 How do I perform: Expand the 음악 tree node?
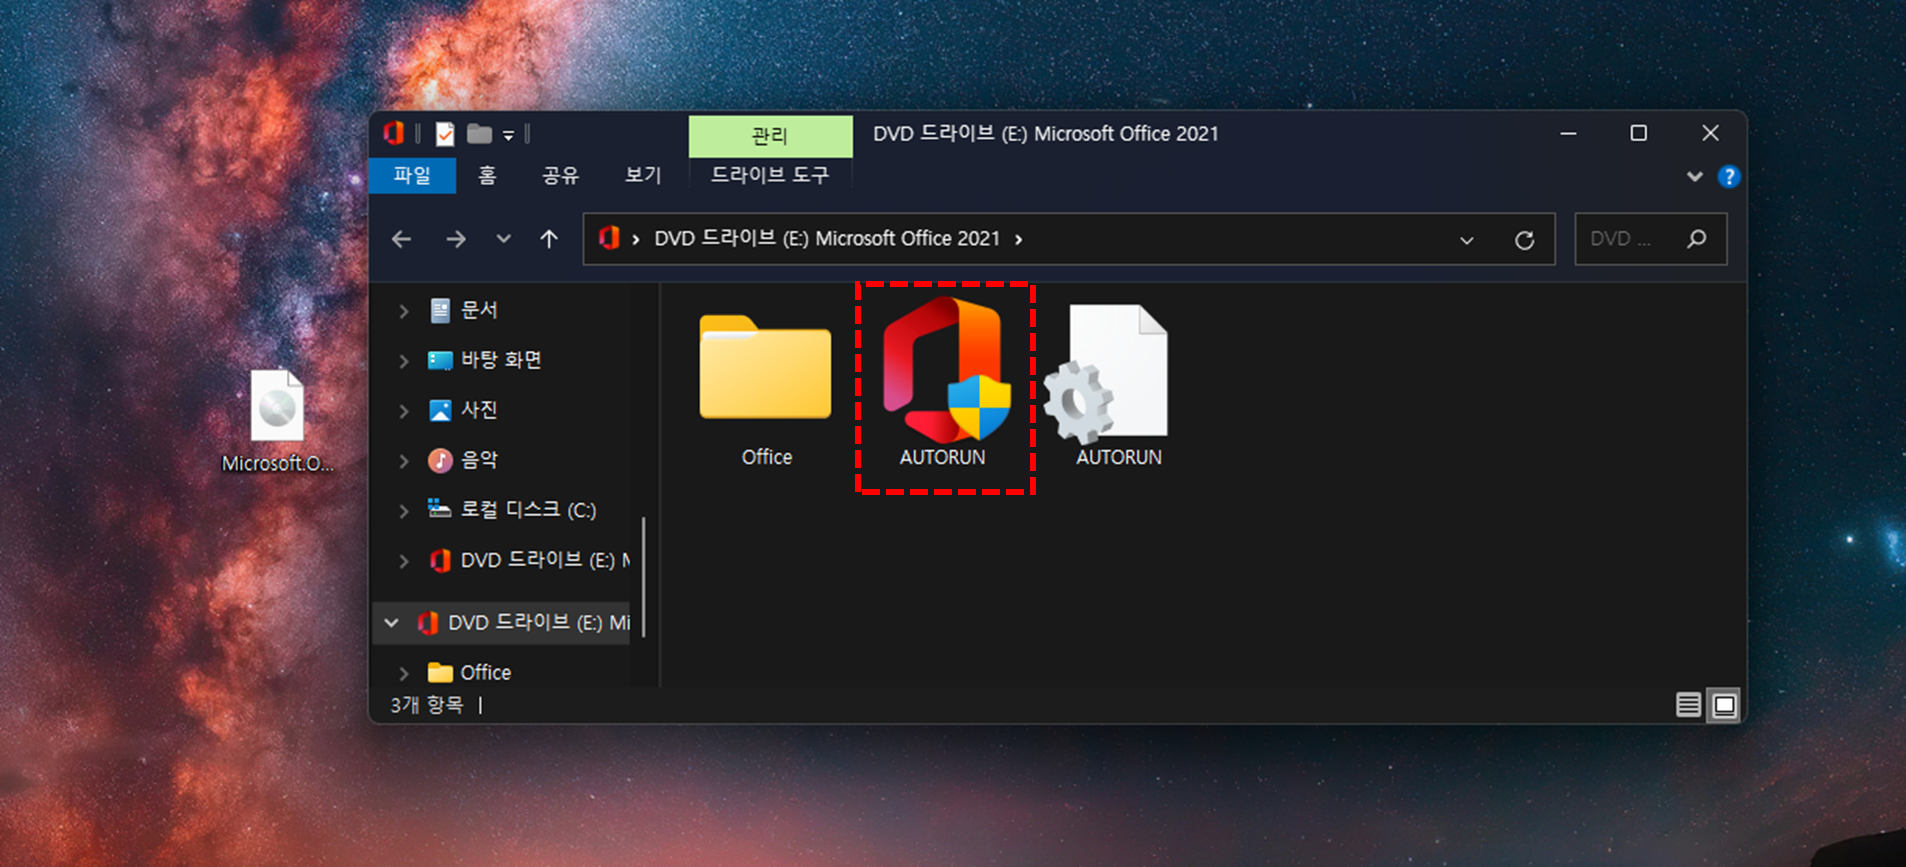coord(403,461)
